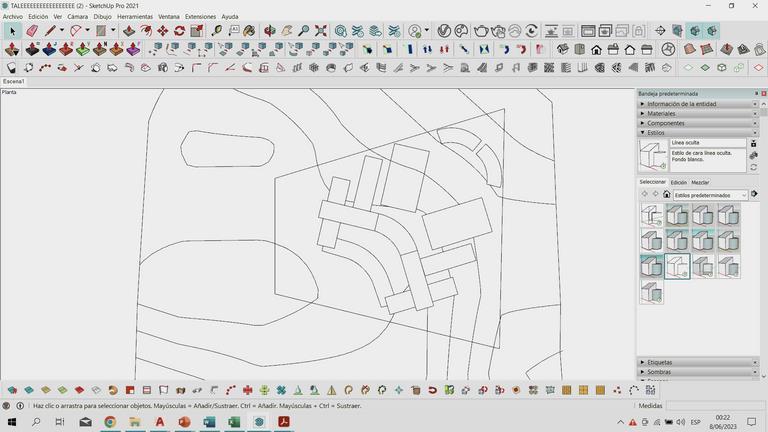This screenshot has height=432, width=768.
Task: Expand the Materiales panel
Action: coord(697,114)
